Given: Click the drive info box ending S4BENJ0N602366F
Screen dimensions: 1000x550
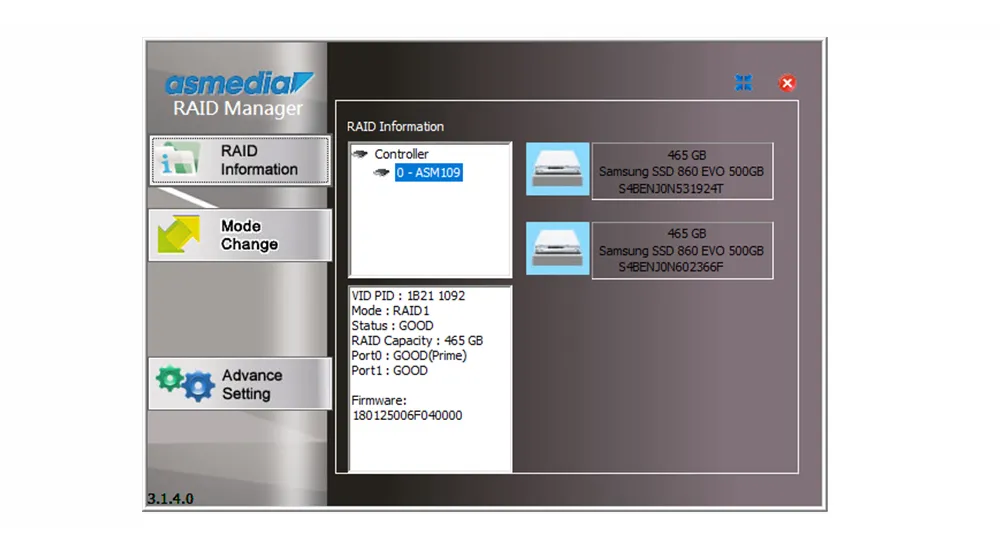Looking at the screenshot, I should 682,251.
